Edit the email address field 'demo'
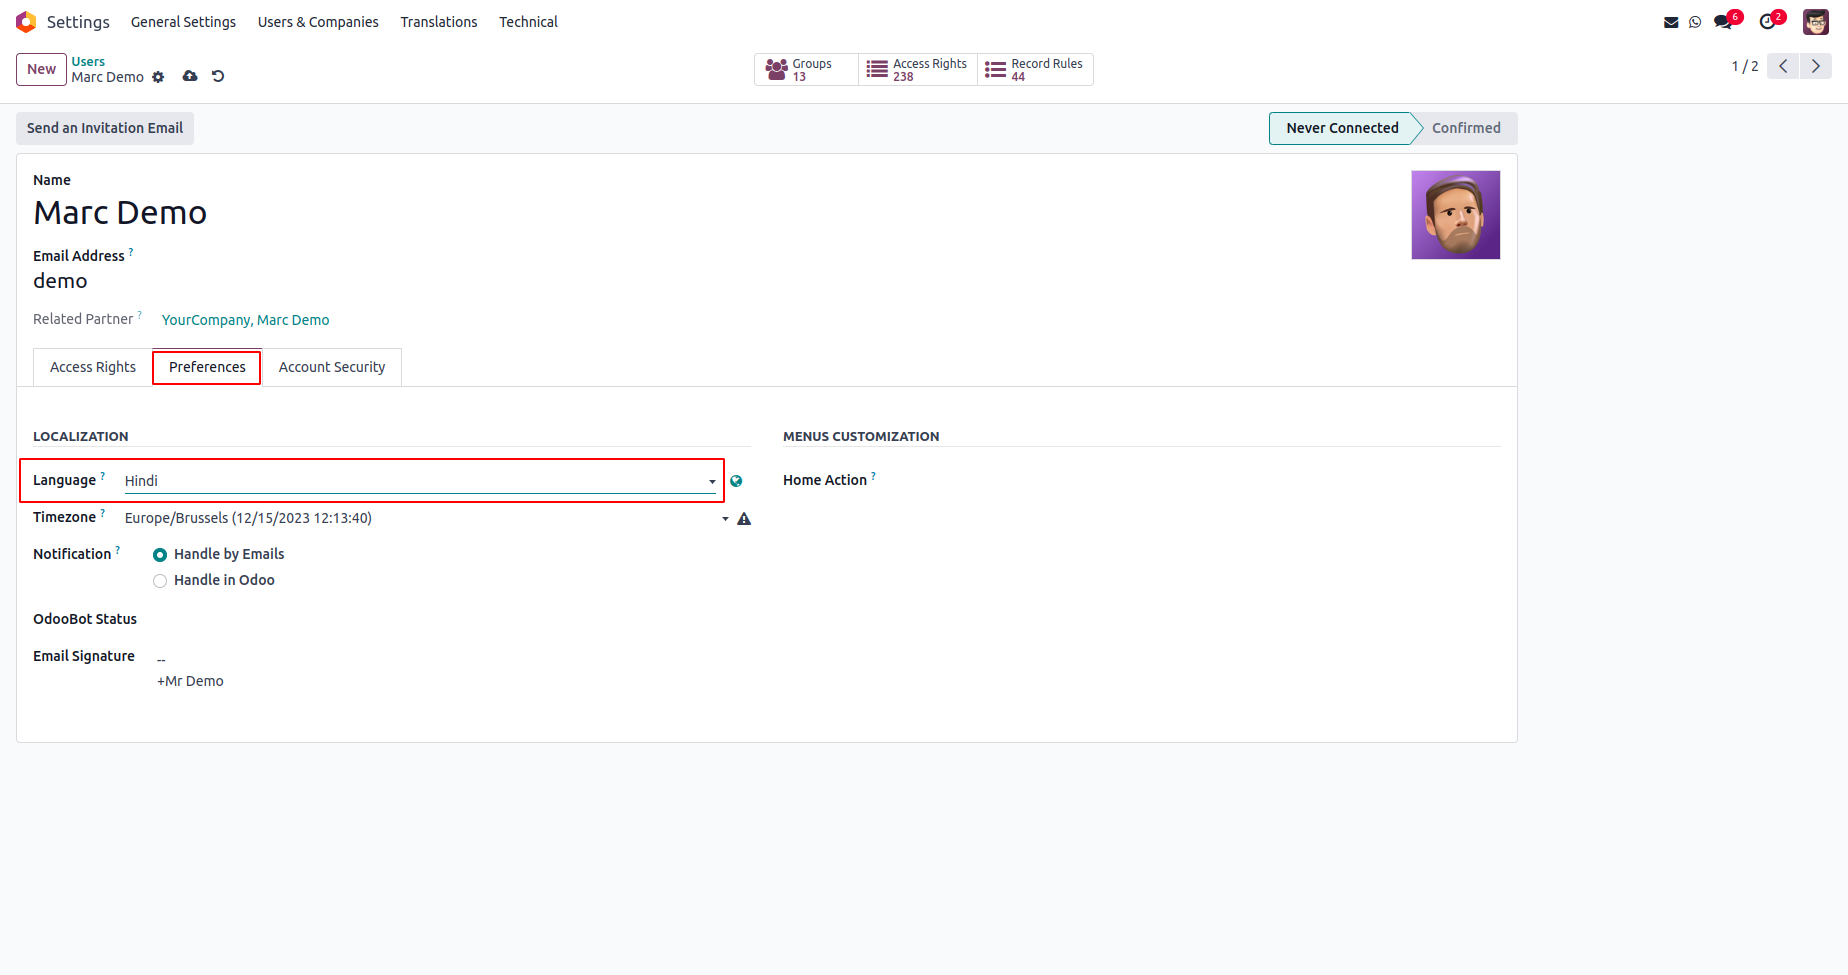This screenshot has height=975, width=1848. point(60,281)
